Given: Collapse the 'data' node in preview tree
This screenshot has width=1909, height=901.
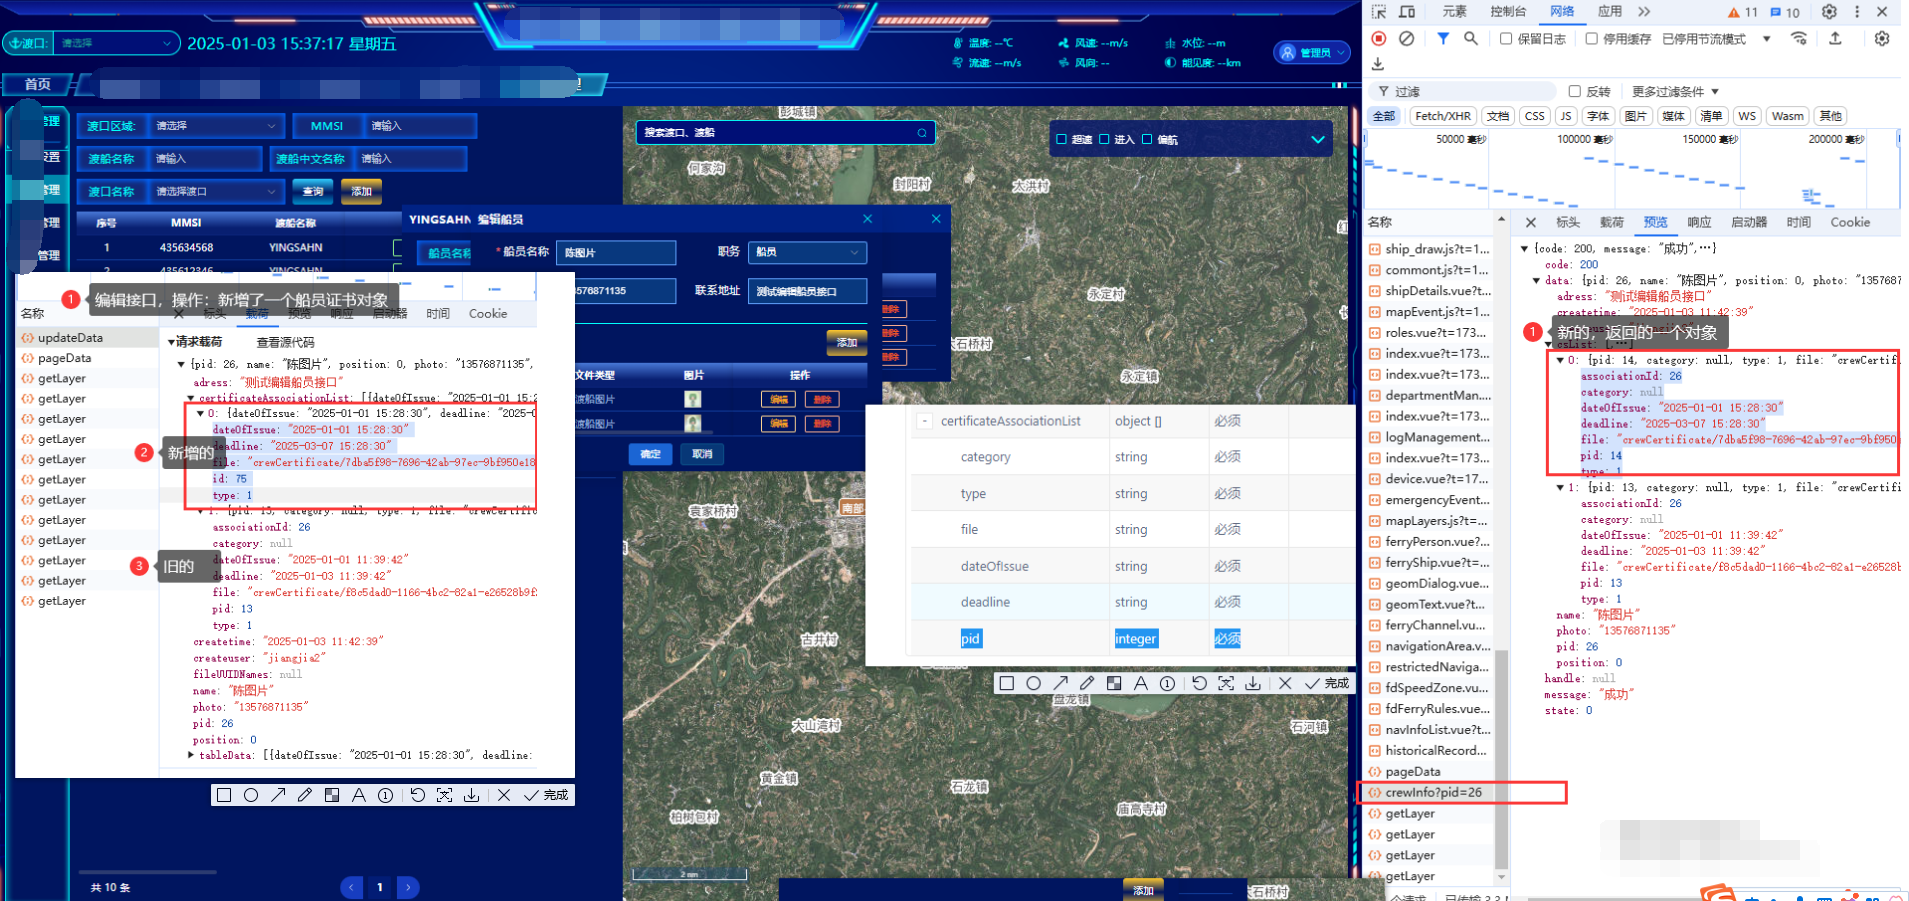Looking at the screenshot, I should click(x=1537, y=281).
